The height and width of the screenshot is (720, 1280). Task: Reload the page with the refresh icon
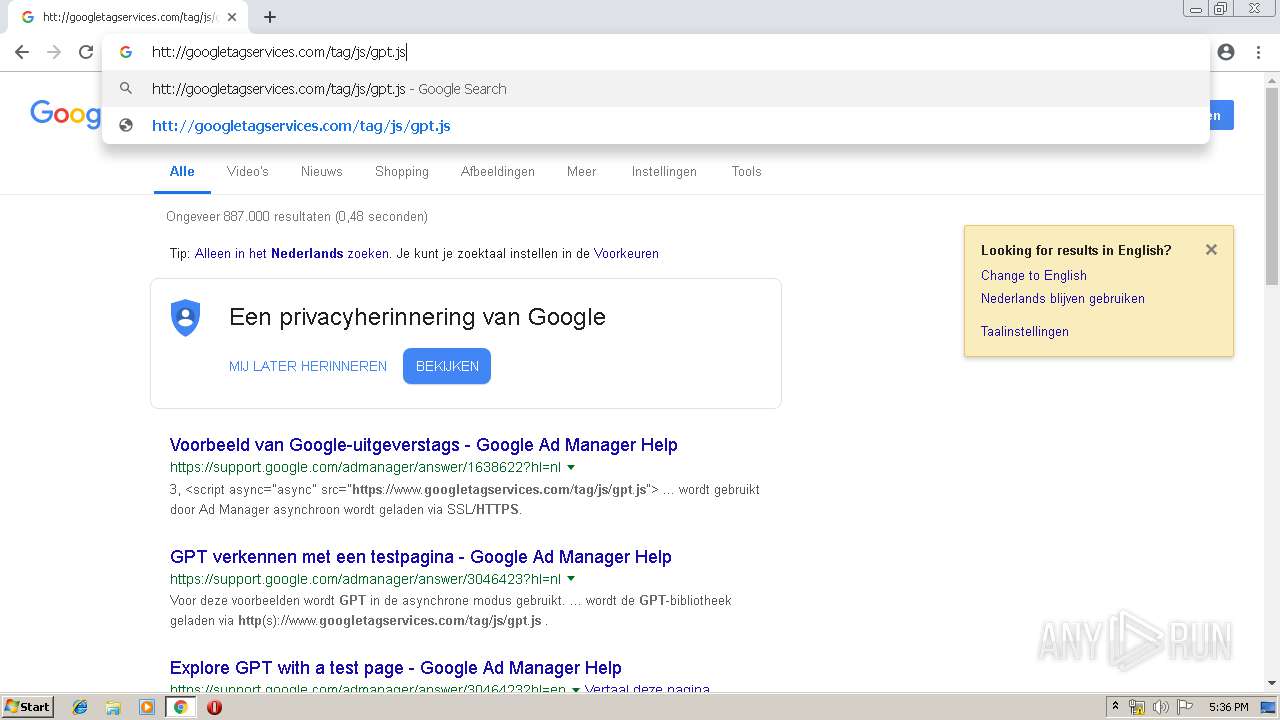point(86,52)
